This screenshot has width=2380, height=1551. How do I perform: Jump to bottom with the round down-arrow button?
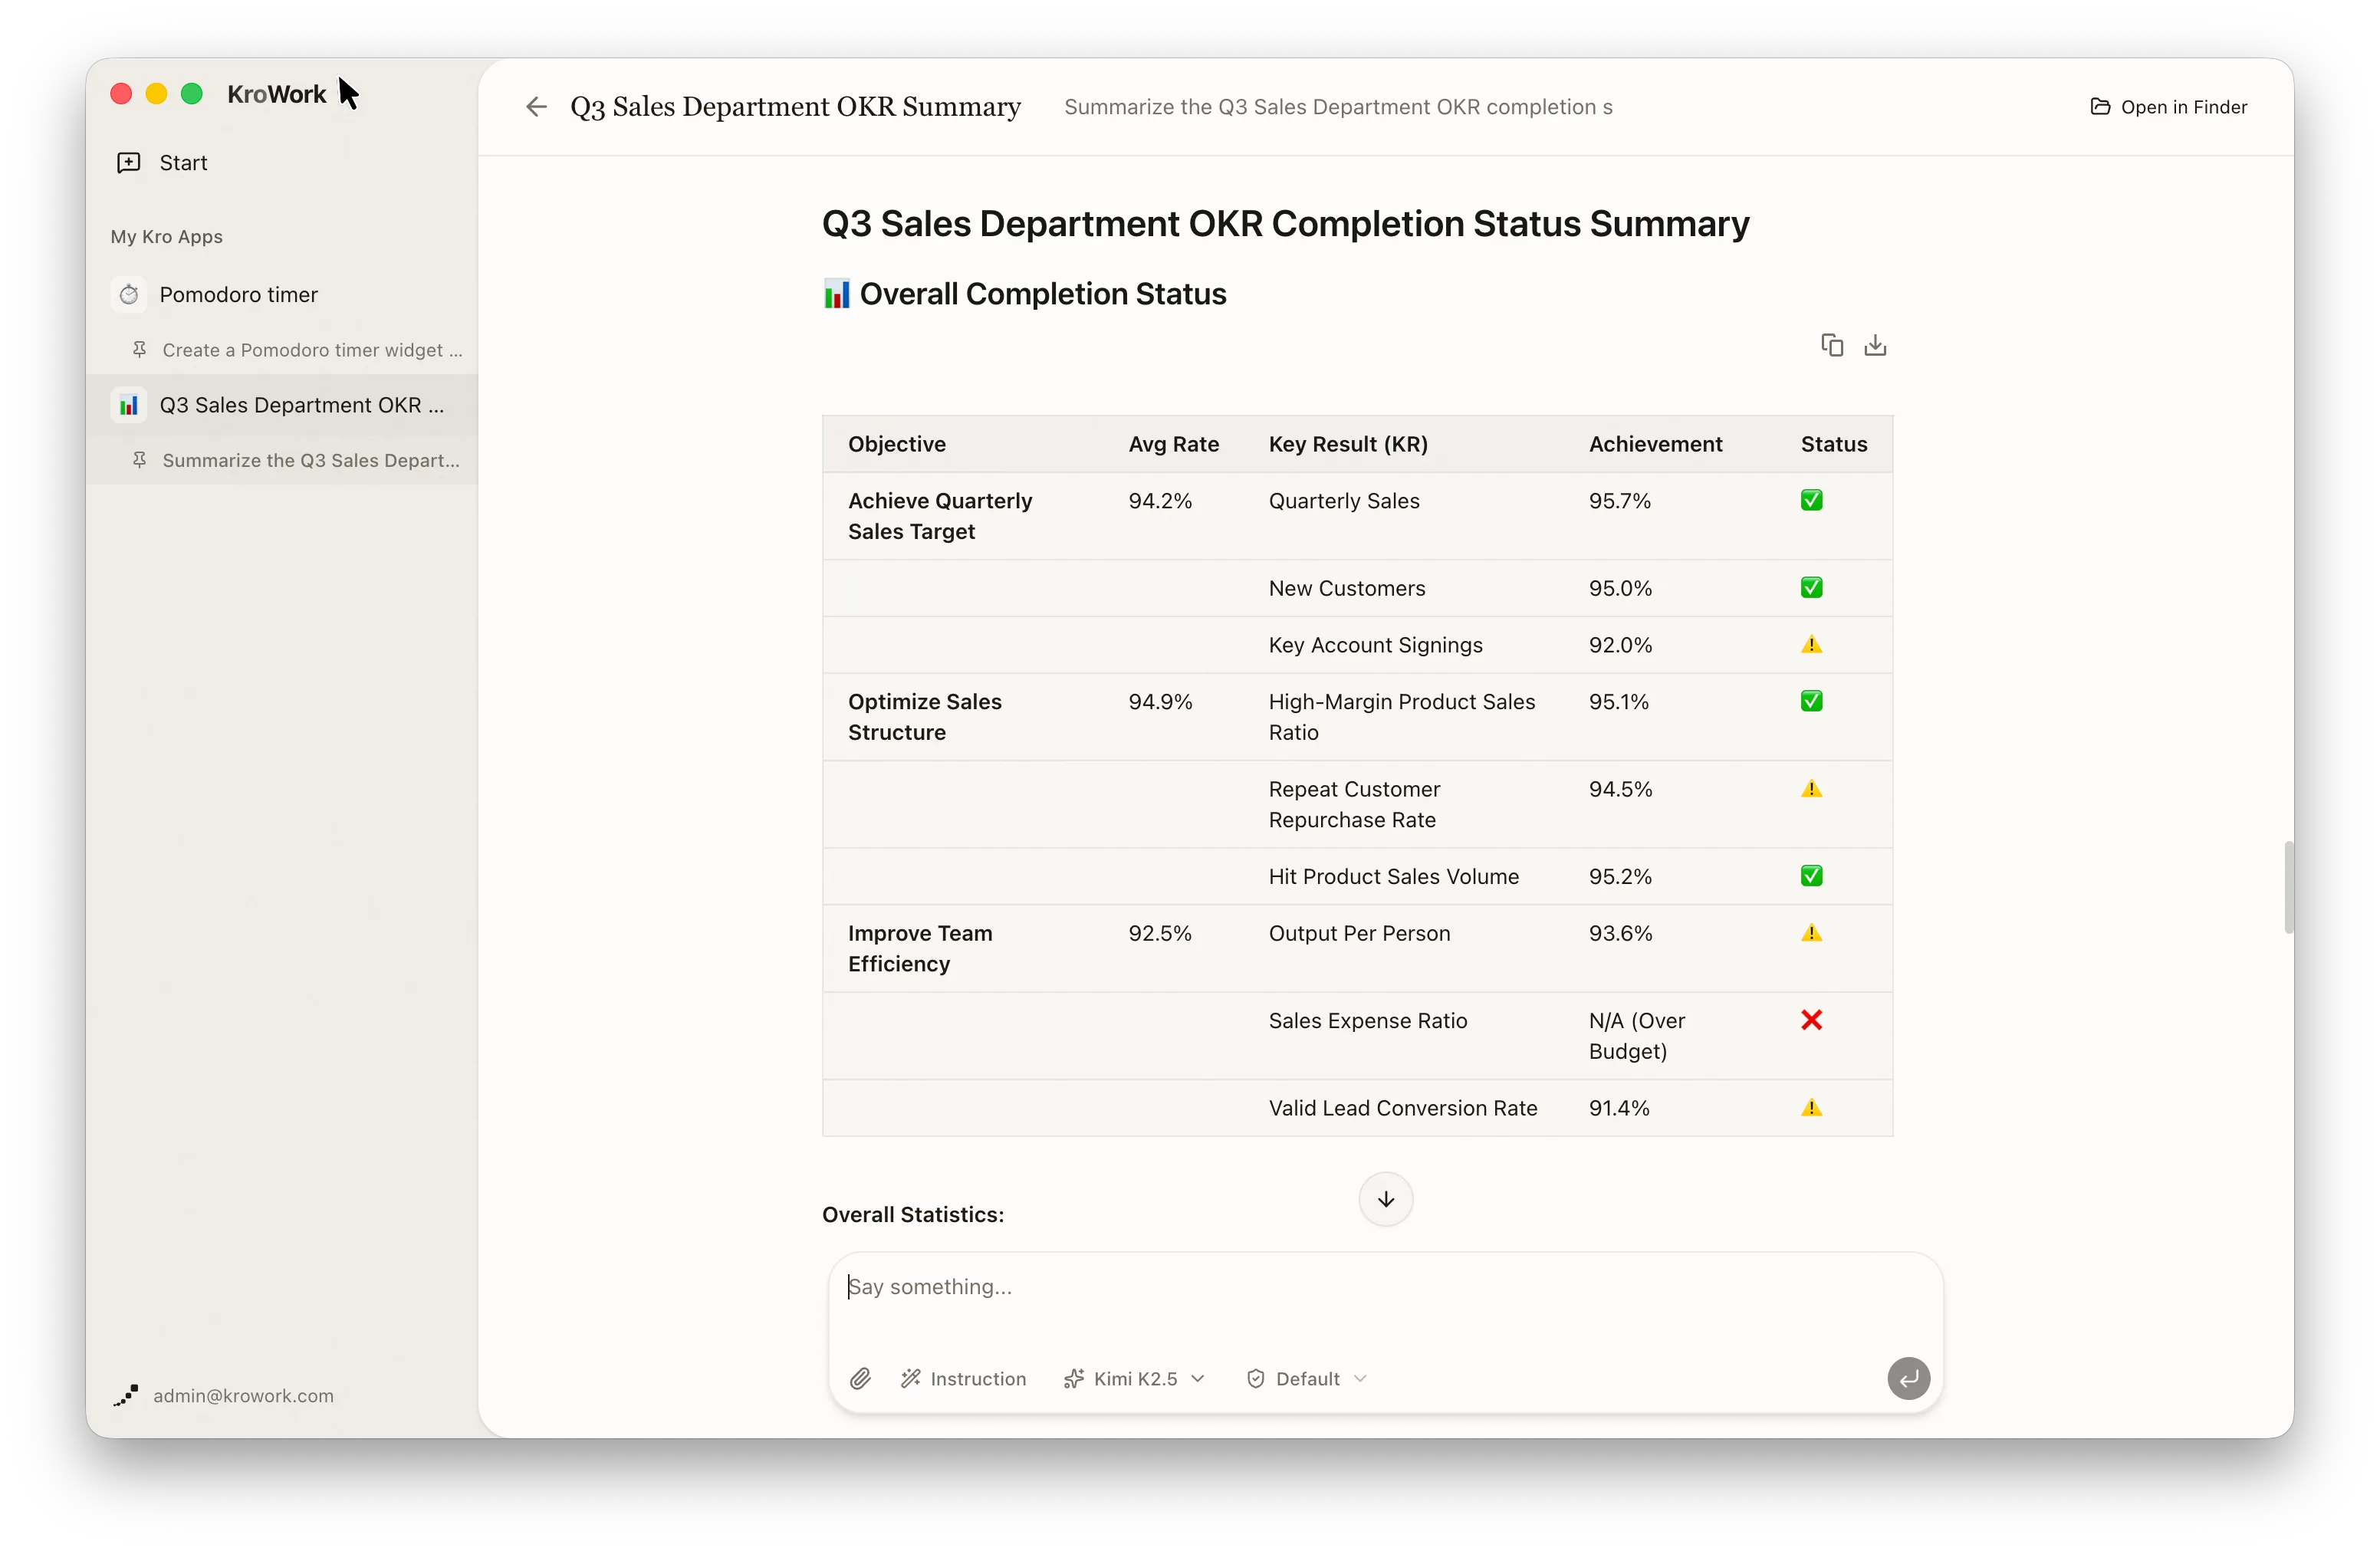point(1385,1199)
